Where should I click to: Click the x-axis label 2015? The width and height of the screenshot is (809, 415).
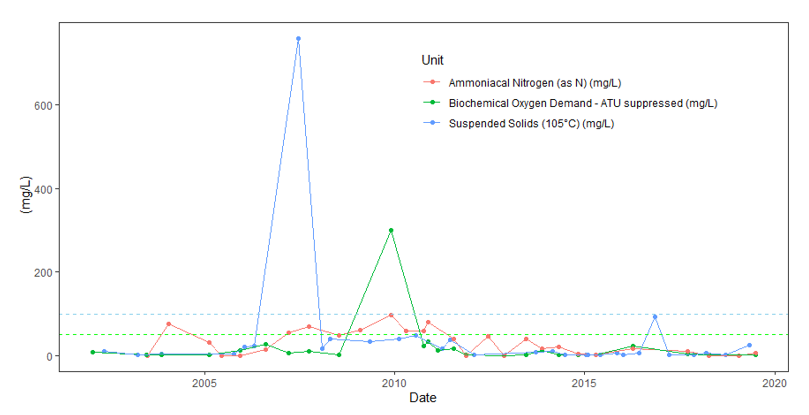click(584, 383)
